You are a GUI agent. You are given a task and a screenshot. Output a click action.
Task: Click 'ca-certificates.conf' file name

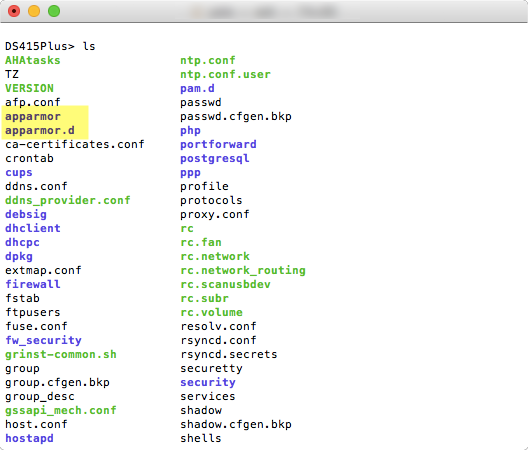click(75, 144)
